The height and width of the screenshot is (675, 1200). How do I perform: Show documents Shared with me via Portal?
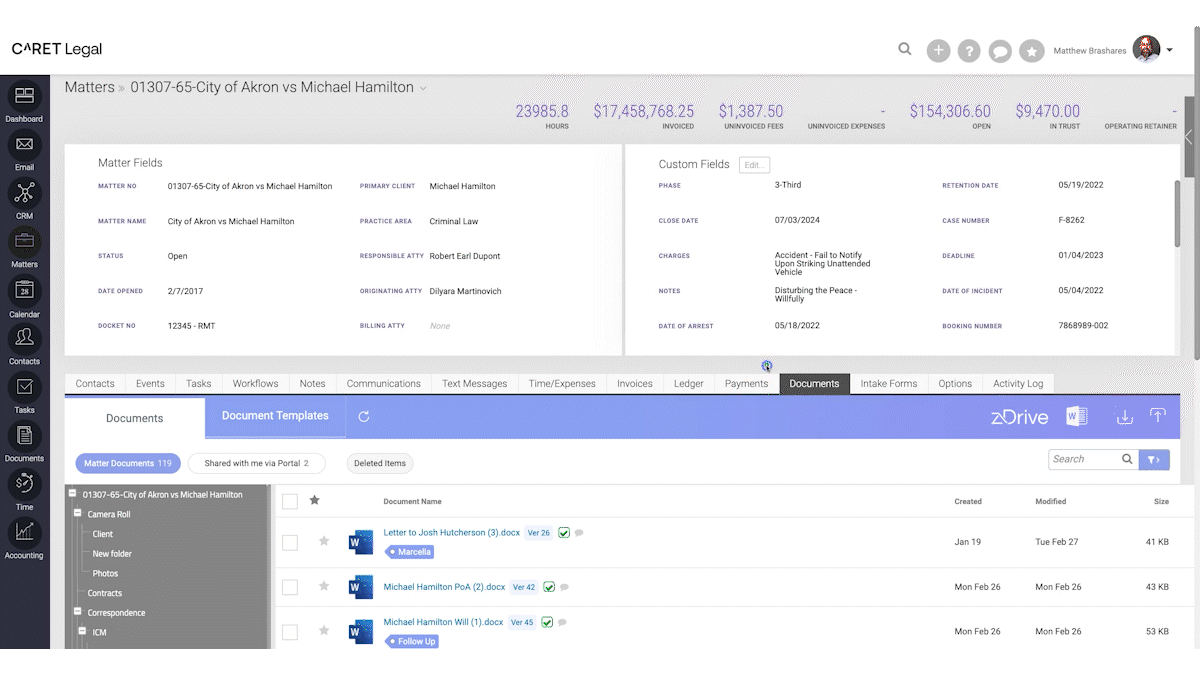[x=257, y=463]
